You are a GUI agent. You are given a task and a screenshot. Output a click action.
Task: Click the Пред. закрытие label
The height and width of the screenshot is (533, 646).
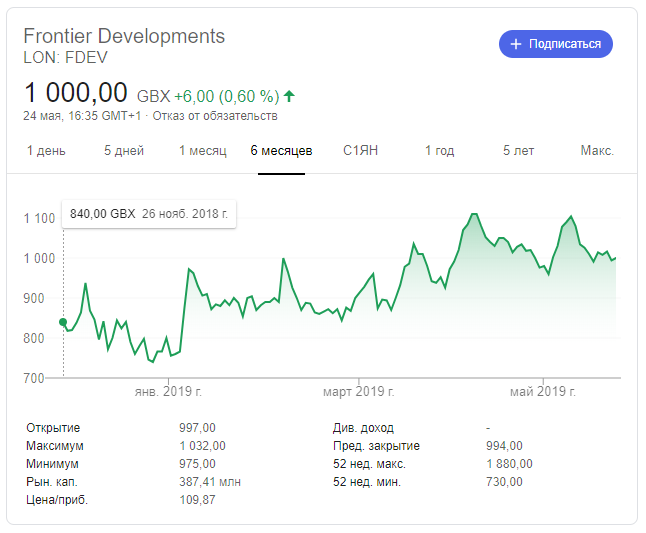[377, 446]
